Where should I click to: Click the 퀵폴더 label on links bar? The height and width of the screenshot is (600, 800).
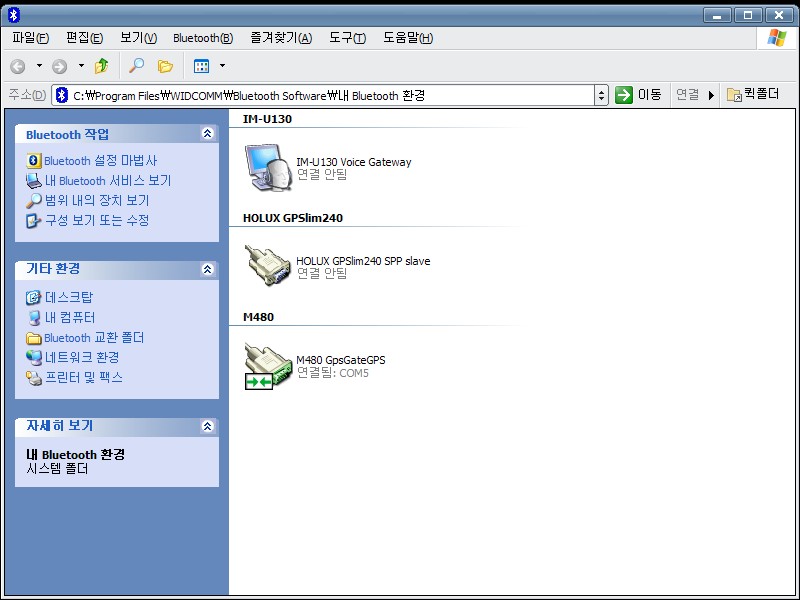tap(762, 94)
